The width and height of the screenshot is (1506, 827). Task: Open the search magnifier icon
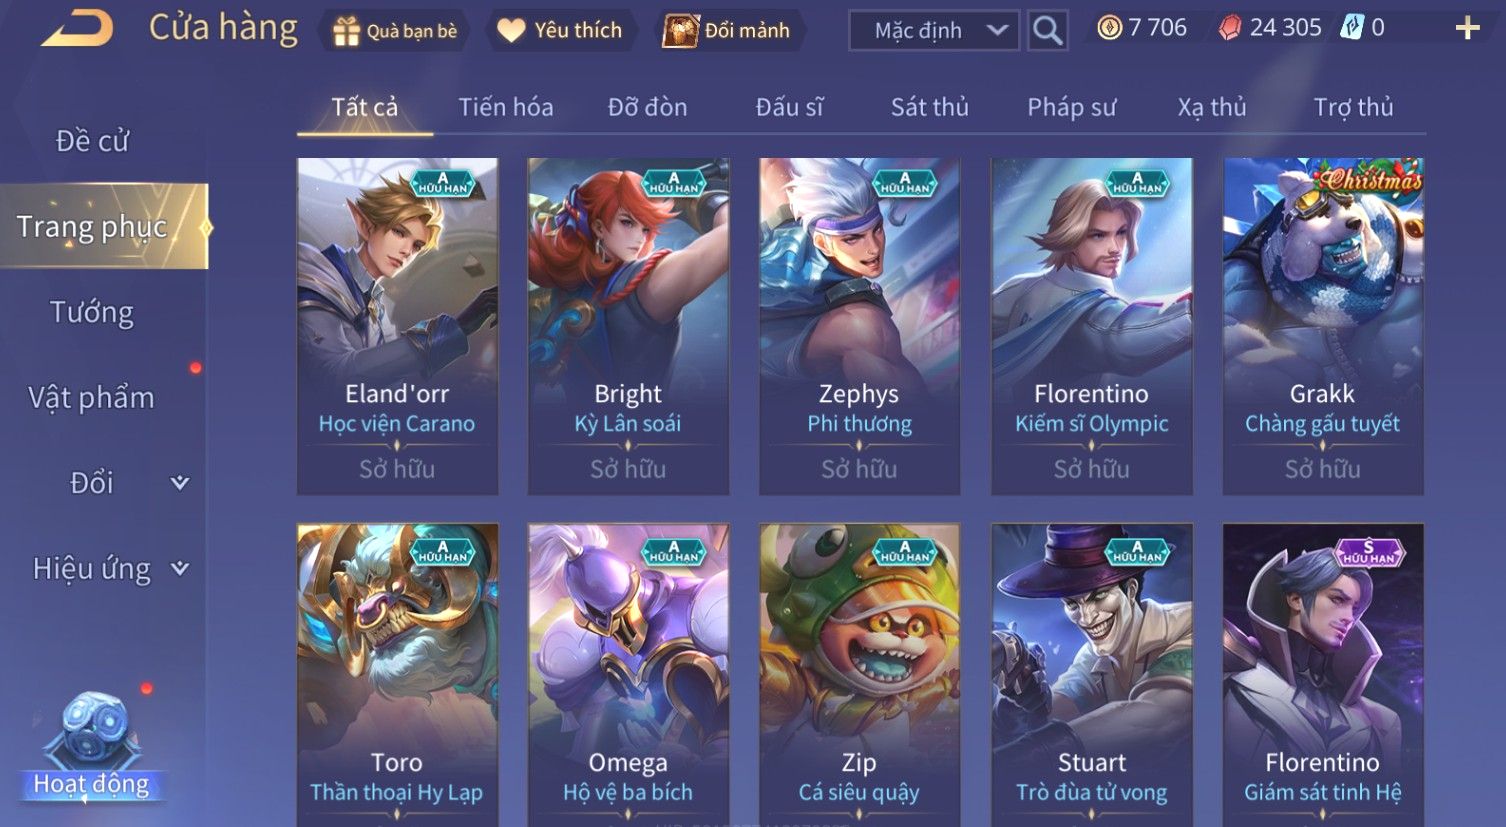click(1047, 30)
